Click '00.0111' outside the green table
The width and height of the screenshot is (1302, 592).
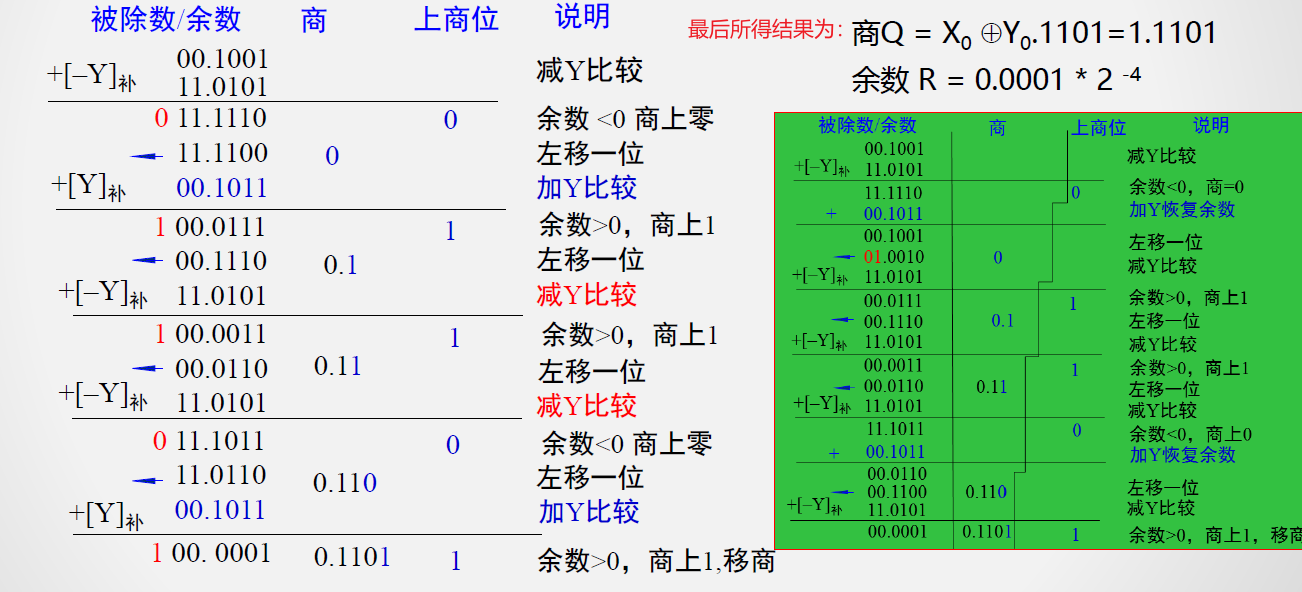coord(221,226)
